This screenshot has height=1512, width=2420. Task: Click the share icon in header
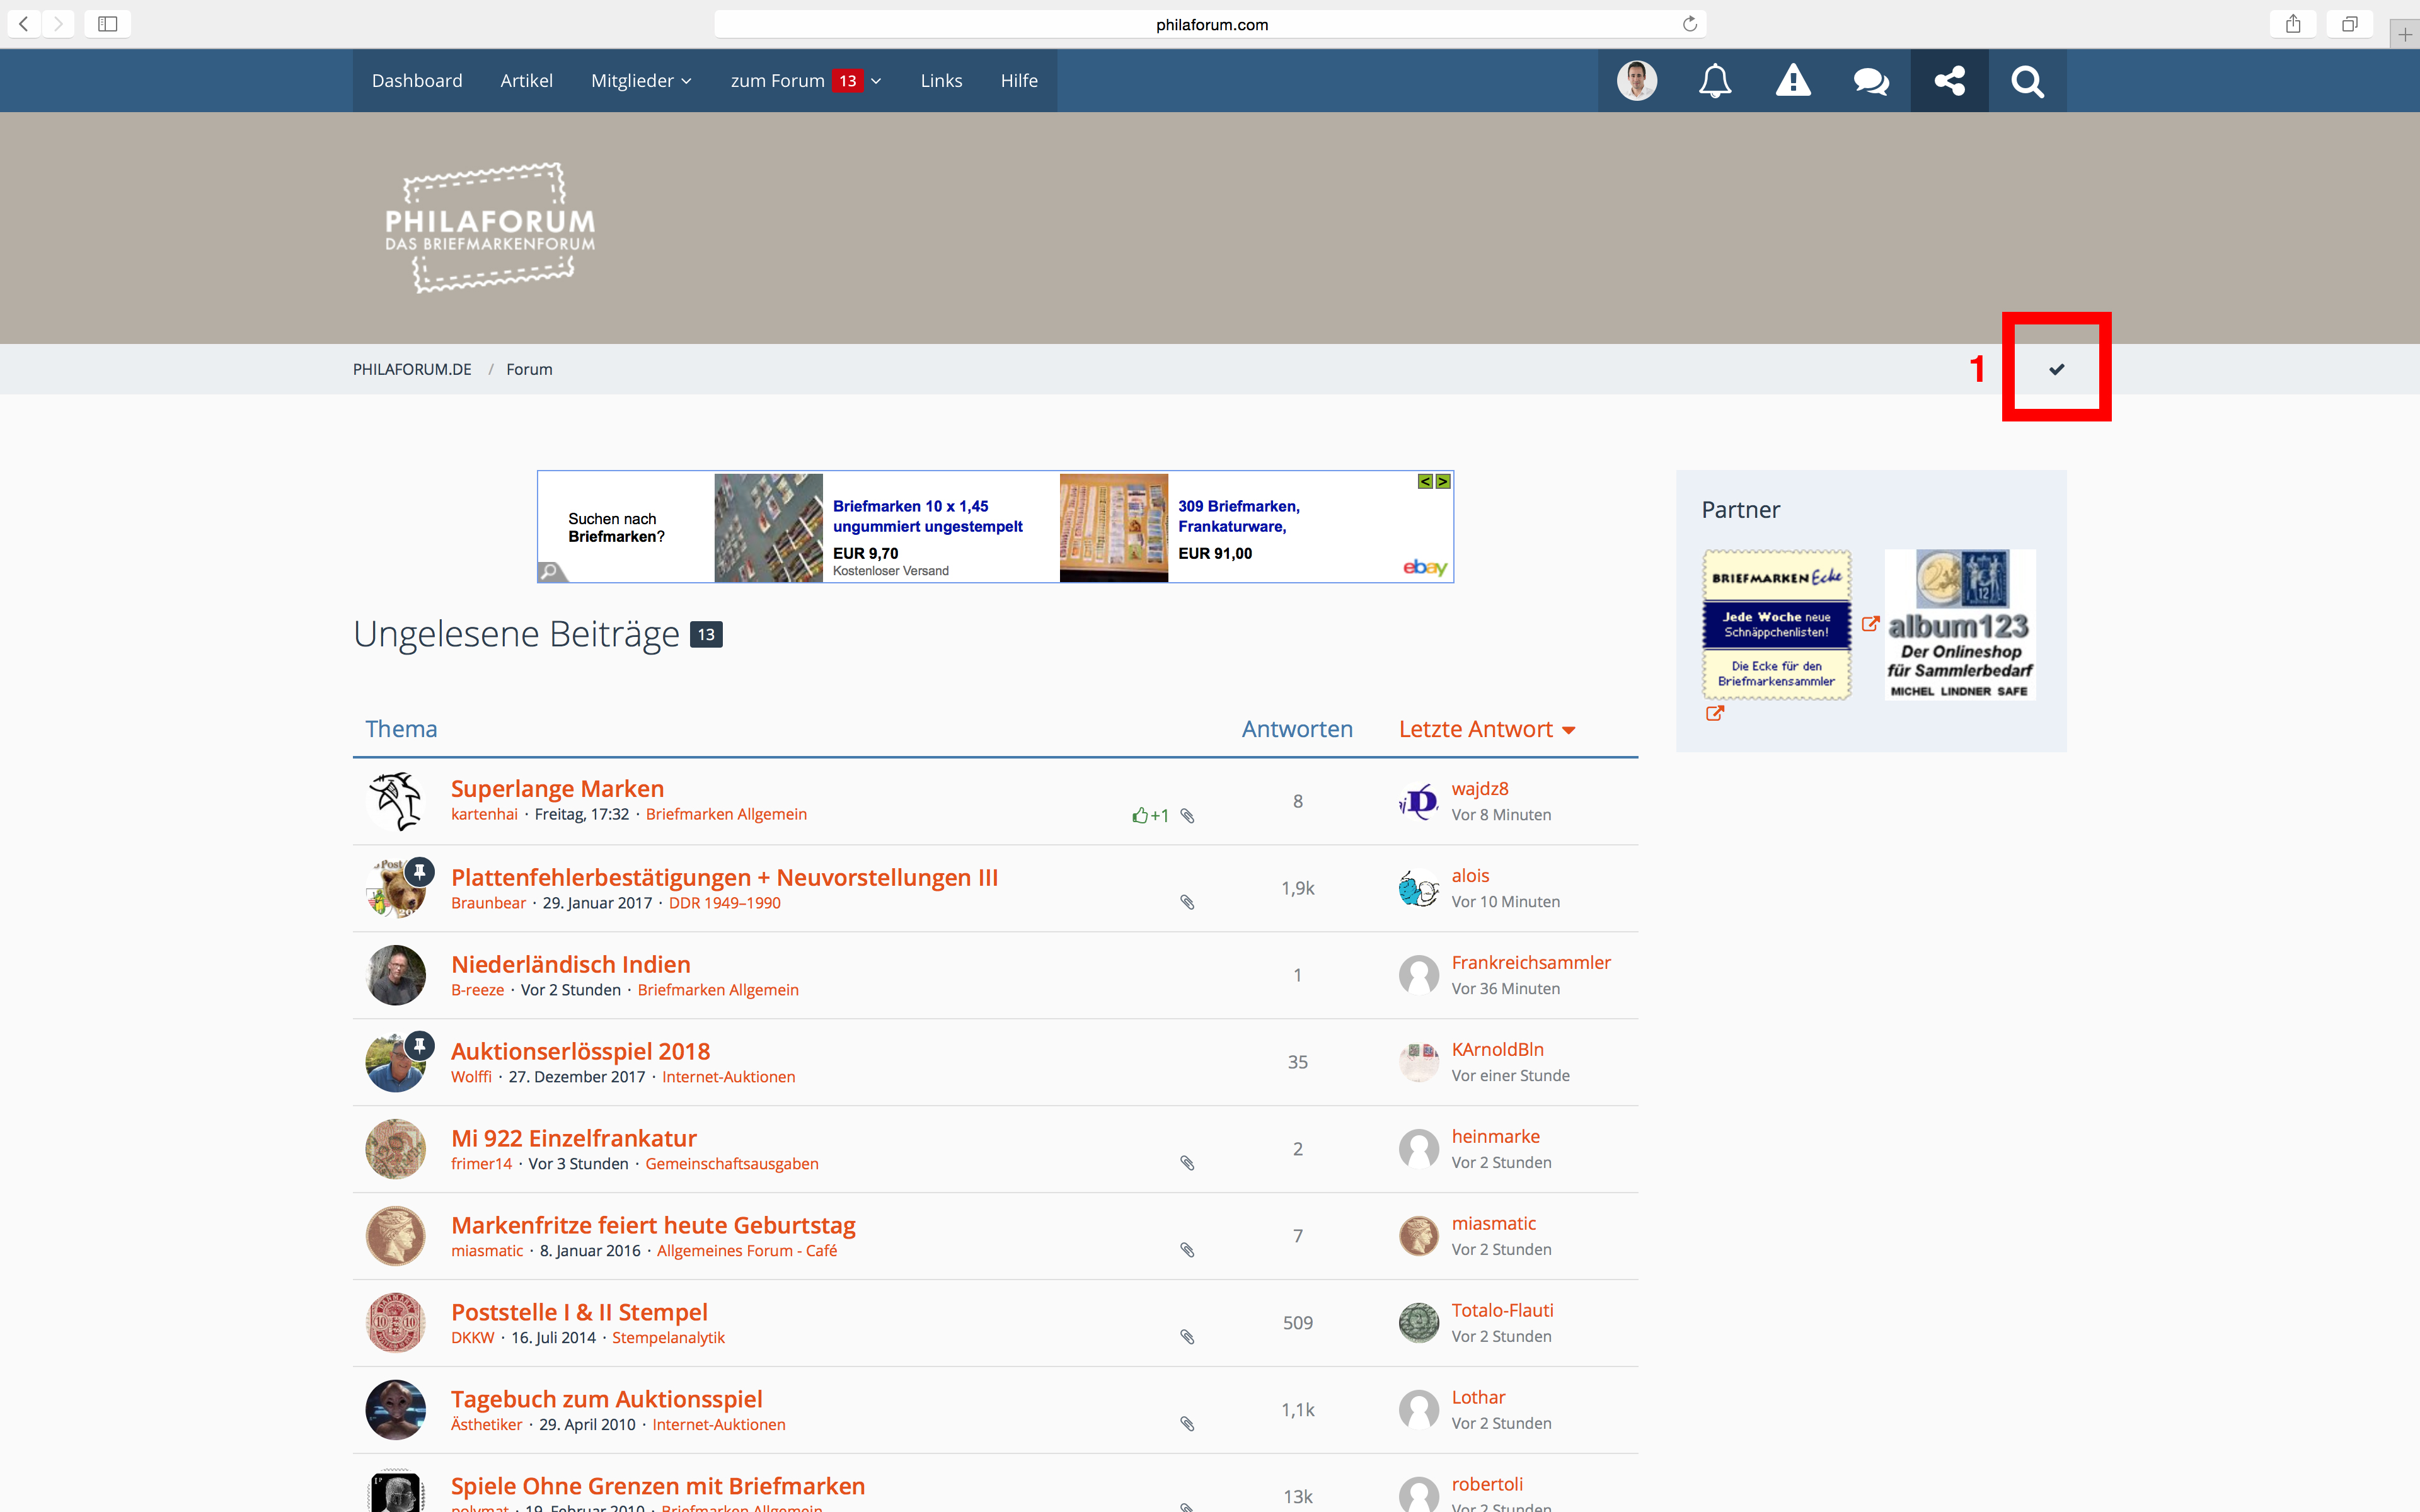pos(1949,81)
